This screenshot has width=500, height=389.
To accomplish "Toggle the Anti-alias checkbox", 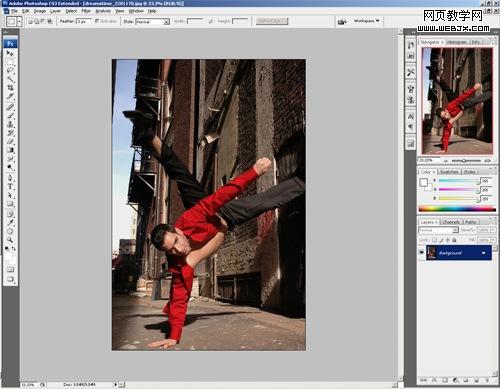I will coord(97,21).
